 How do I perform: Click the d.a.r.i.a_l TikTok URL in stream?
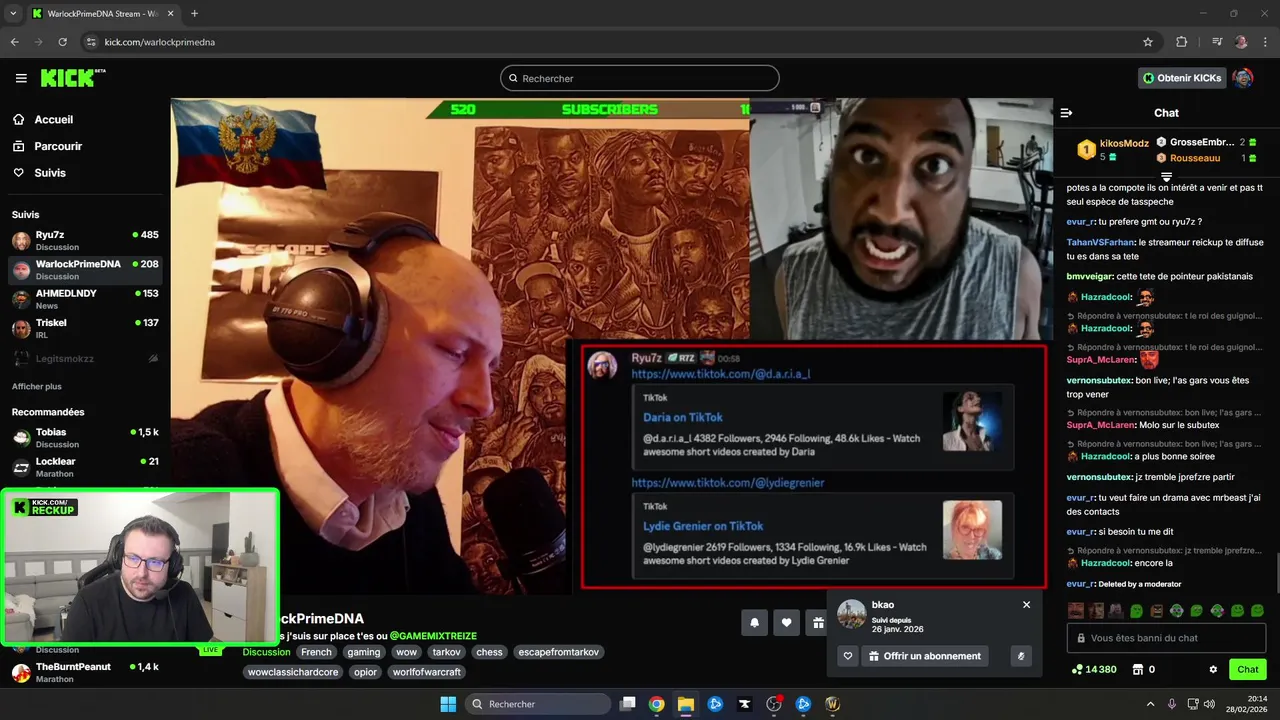[721, 374]
